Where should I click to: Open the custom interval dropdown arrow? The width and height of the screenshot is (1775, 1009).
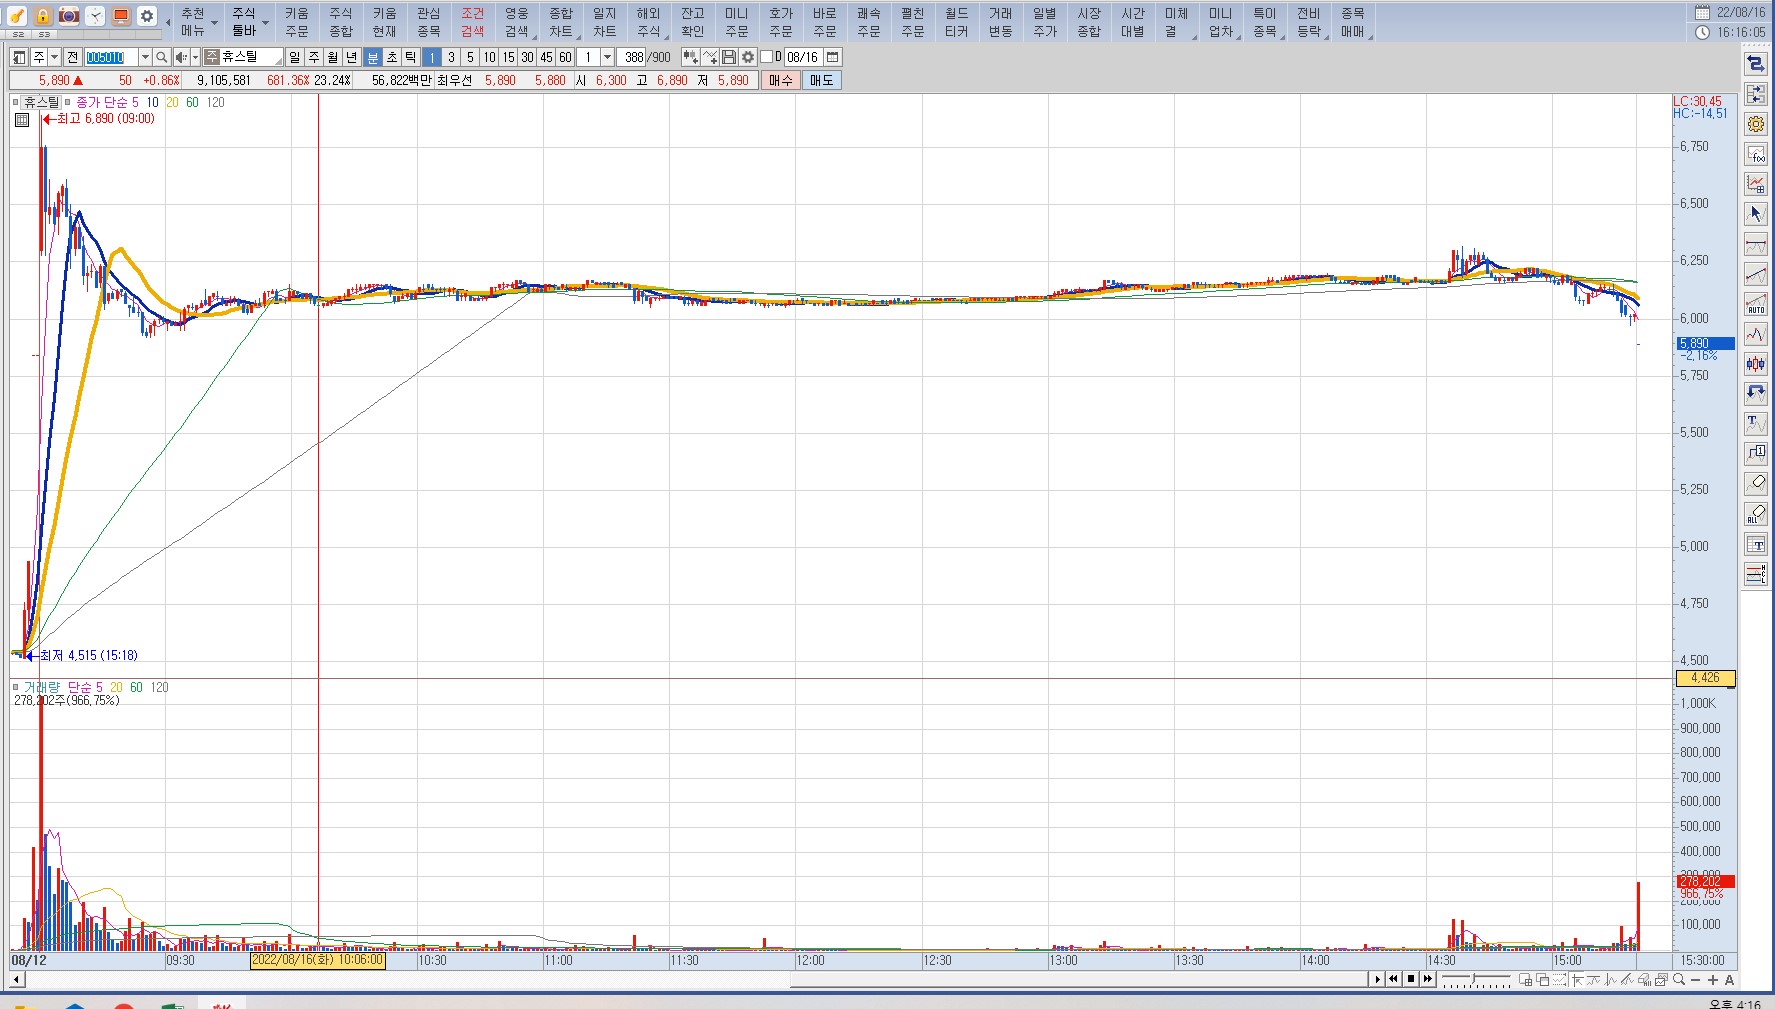pos(607,57)
